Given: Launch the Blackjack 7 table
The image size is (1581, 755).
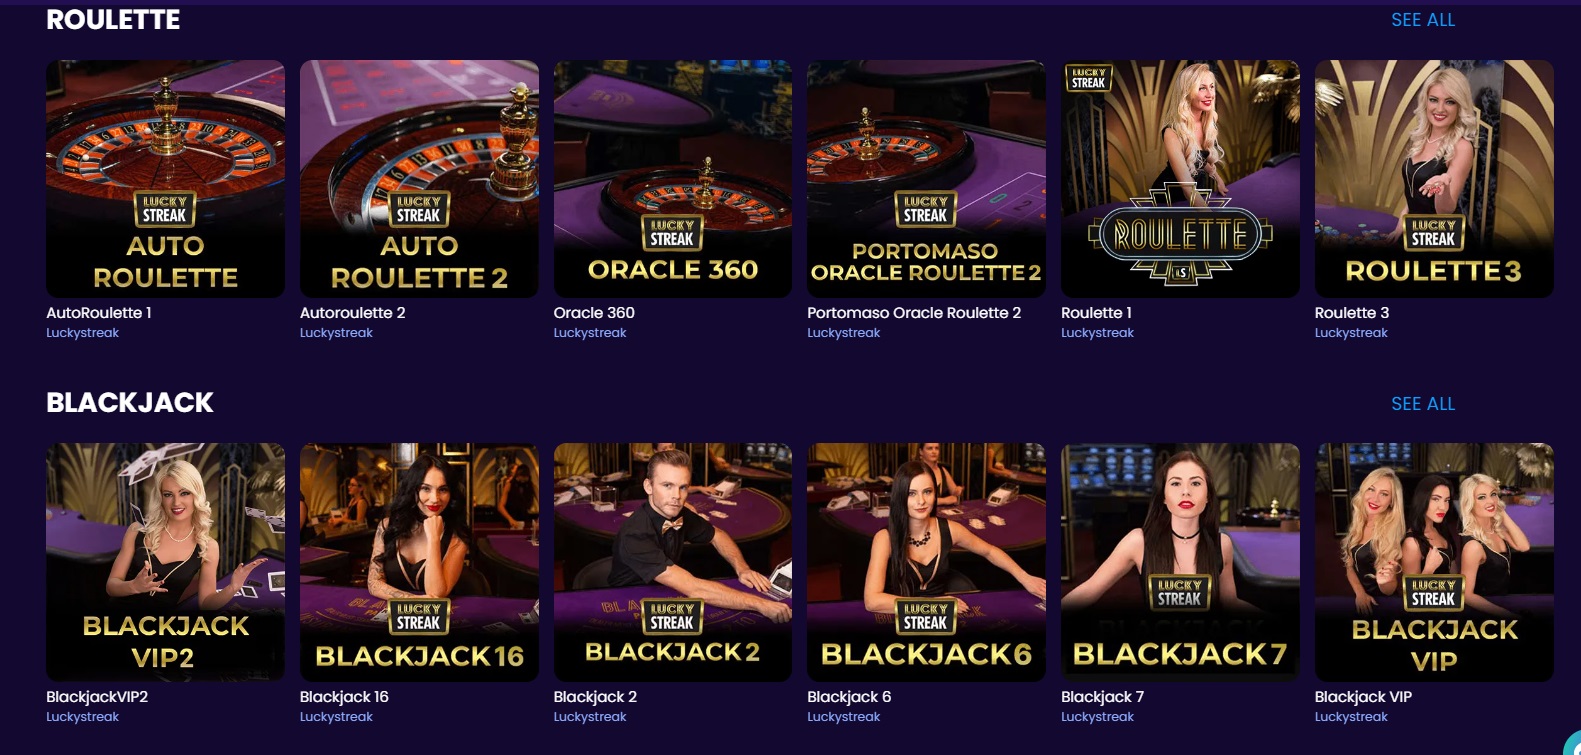Looking at the screenshot, I should pos(1180,562).
